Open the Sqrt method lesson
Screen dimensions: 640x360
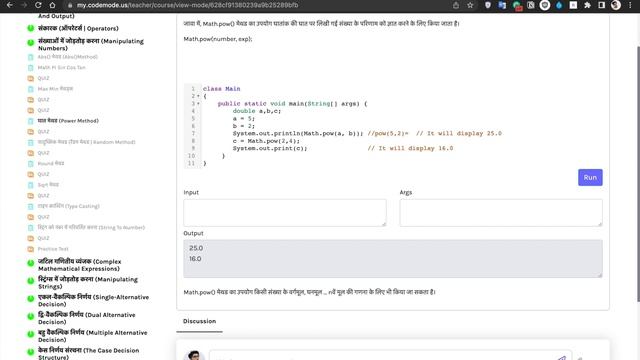pyautogui.click(x=48, y=185)
